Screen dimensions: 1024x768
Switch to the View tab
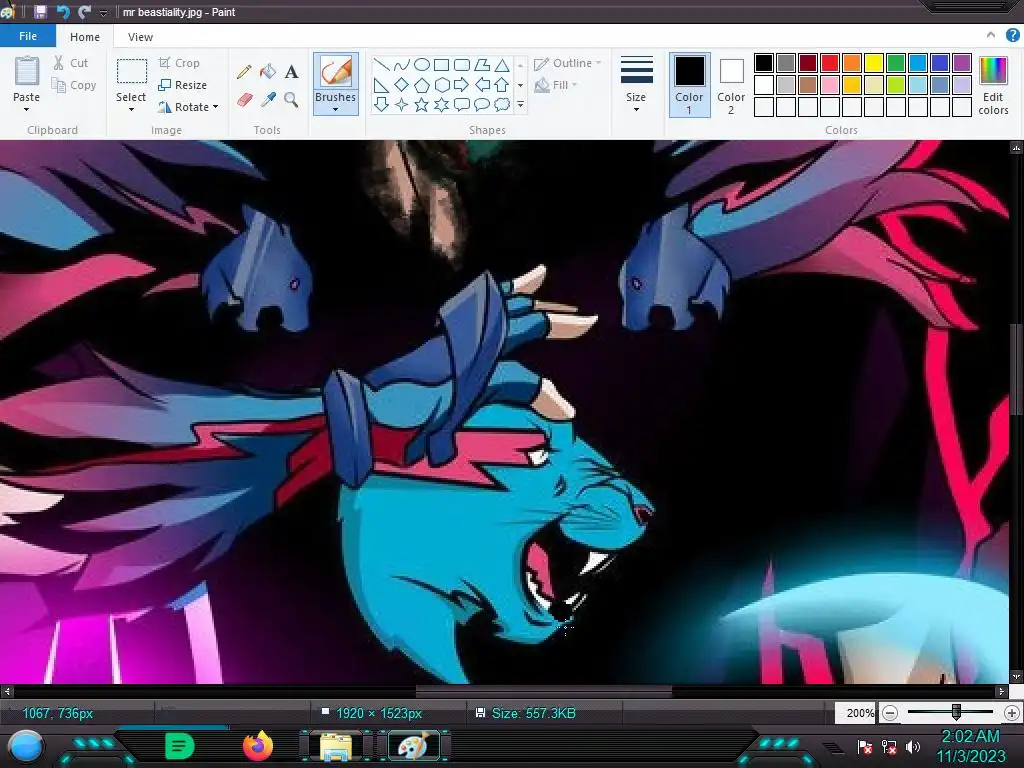point(140,37)
